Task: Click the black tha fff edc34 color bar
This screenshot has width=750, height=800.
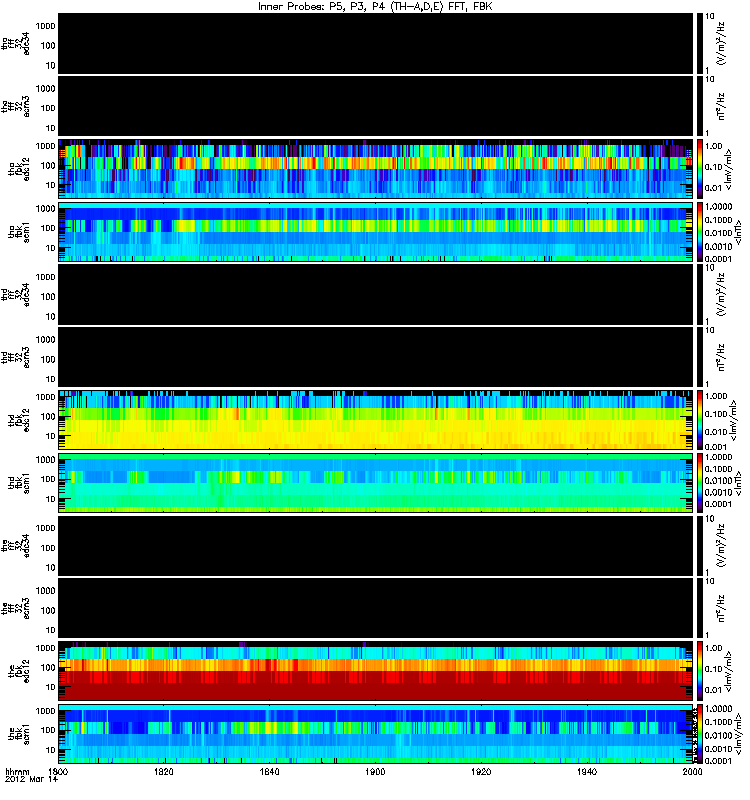Action: point(701,43)
